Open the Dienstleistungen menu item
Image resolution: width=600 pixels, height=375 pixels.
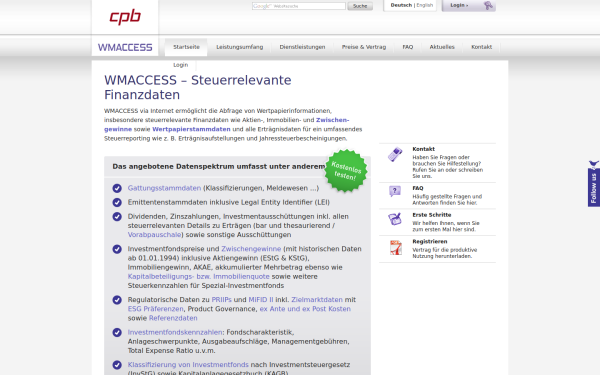302,47
